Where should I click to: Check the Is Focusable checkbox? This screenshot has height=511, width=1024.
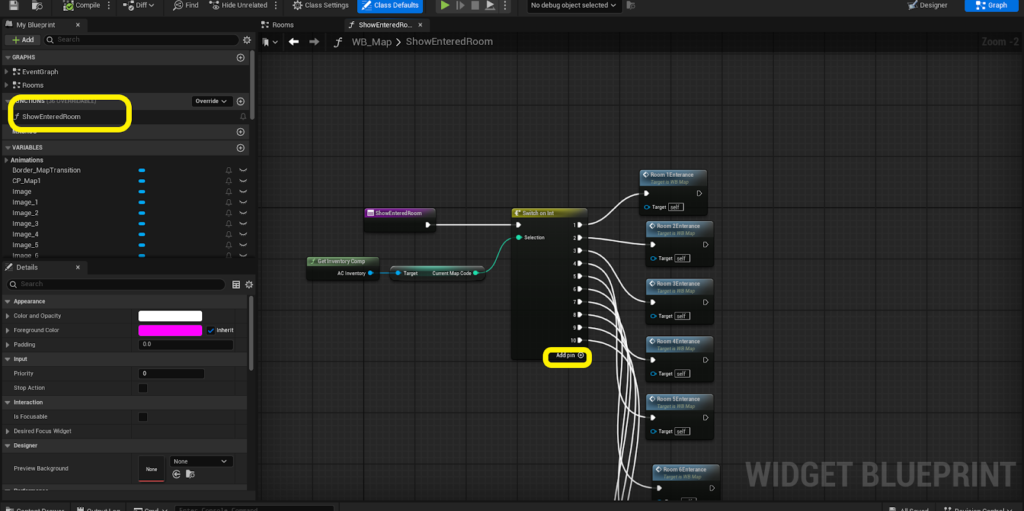click(143, 417)
